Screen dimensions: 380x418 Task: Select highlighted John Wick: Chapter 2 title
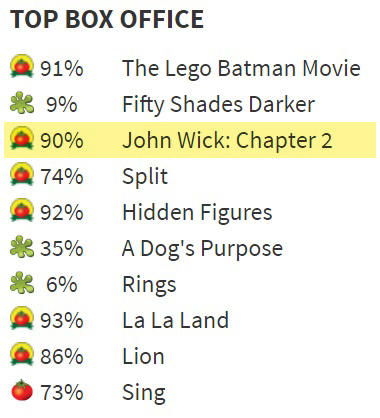[x=227, y=140]
